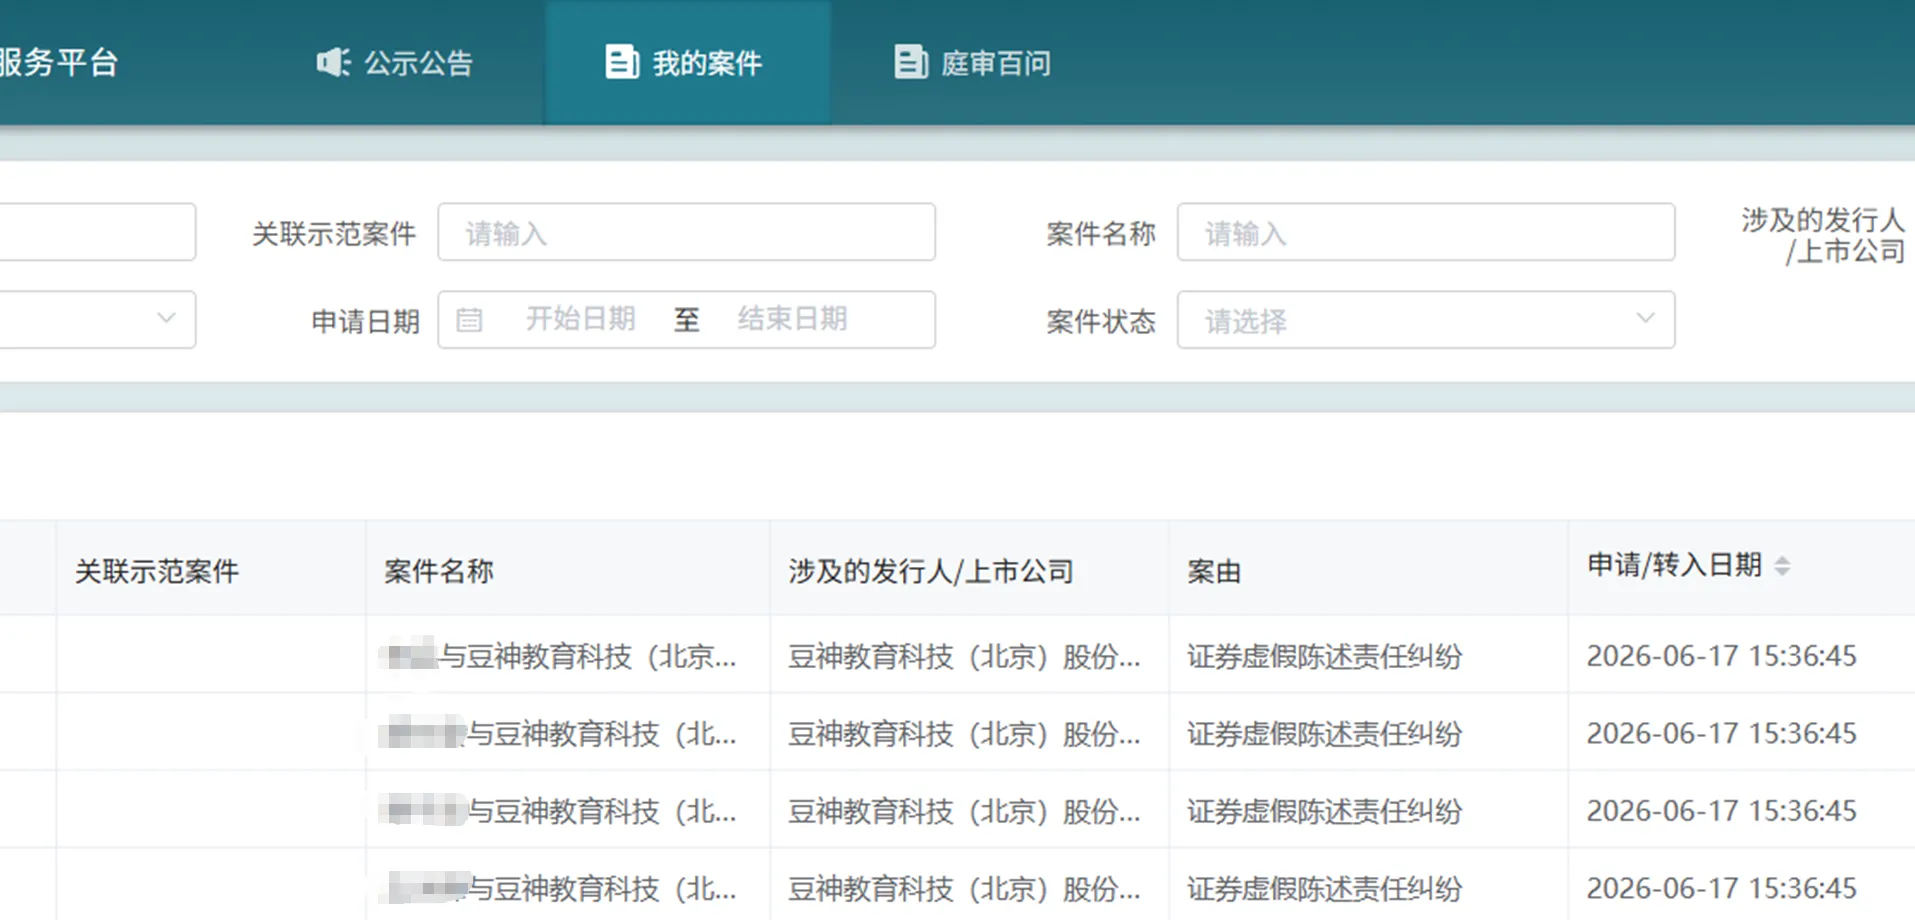1915x920 pixels.
Task: Open the 案件状态 dropdown
Action: (1426, 320)
